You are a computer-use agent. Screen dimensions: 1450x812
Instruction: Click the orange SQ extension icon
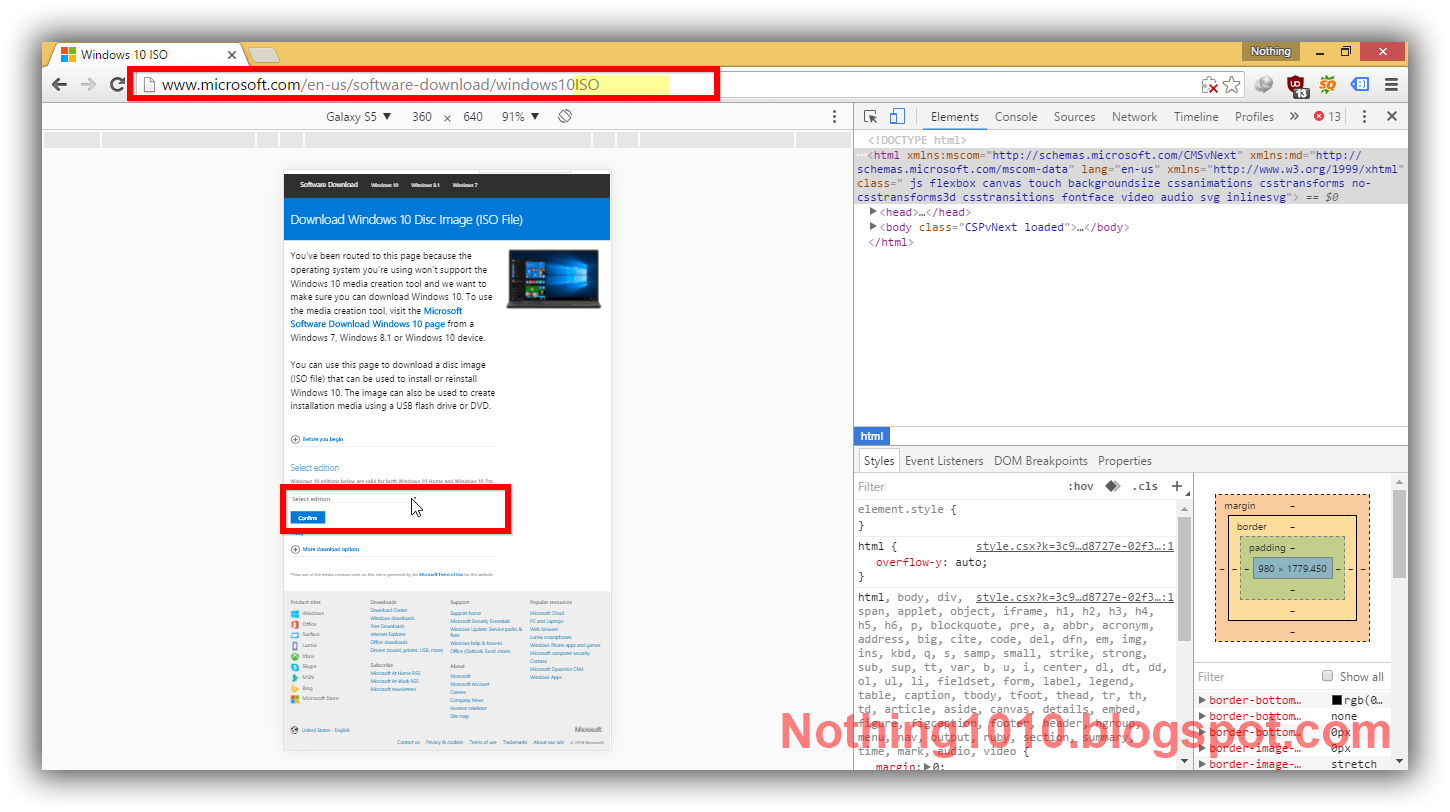point(1328,85)
